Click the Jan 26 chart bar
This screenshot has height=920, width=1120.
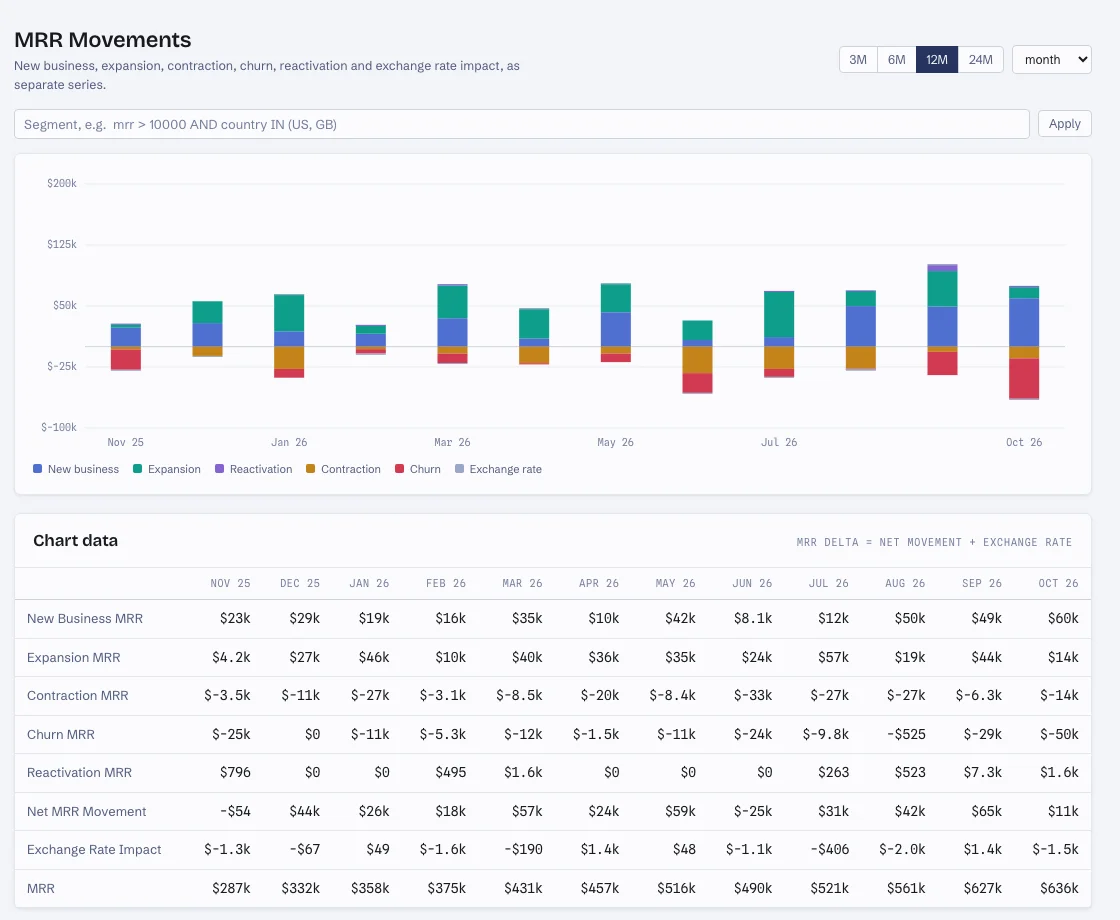[289, 336]
